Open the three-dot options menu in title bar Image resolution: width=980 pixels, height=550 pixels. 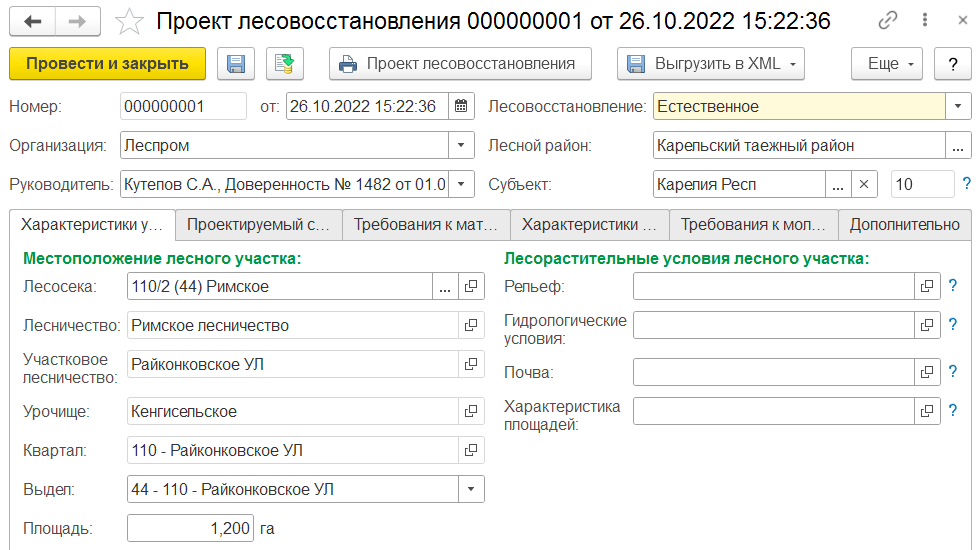coord(925,21)
